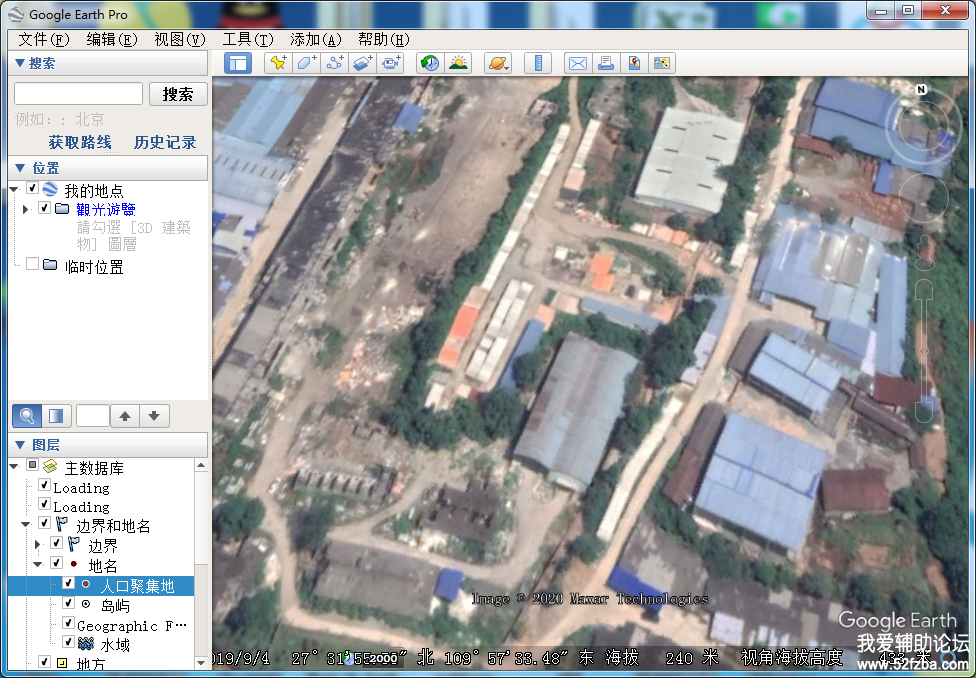Click 获取路线 directions link
This screenshot has width=976, height=678.
click(80, 143)
